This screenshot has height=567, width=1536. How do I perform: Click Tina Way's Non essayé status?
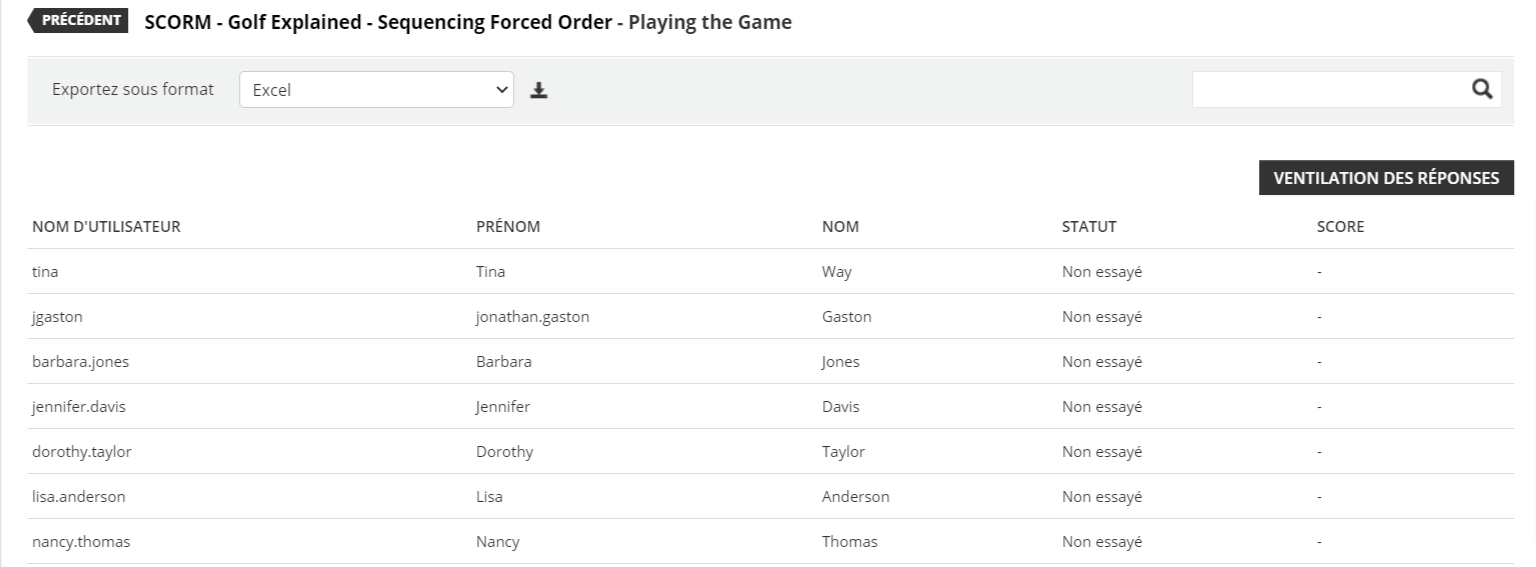pos(1101,271)
